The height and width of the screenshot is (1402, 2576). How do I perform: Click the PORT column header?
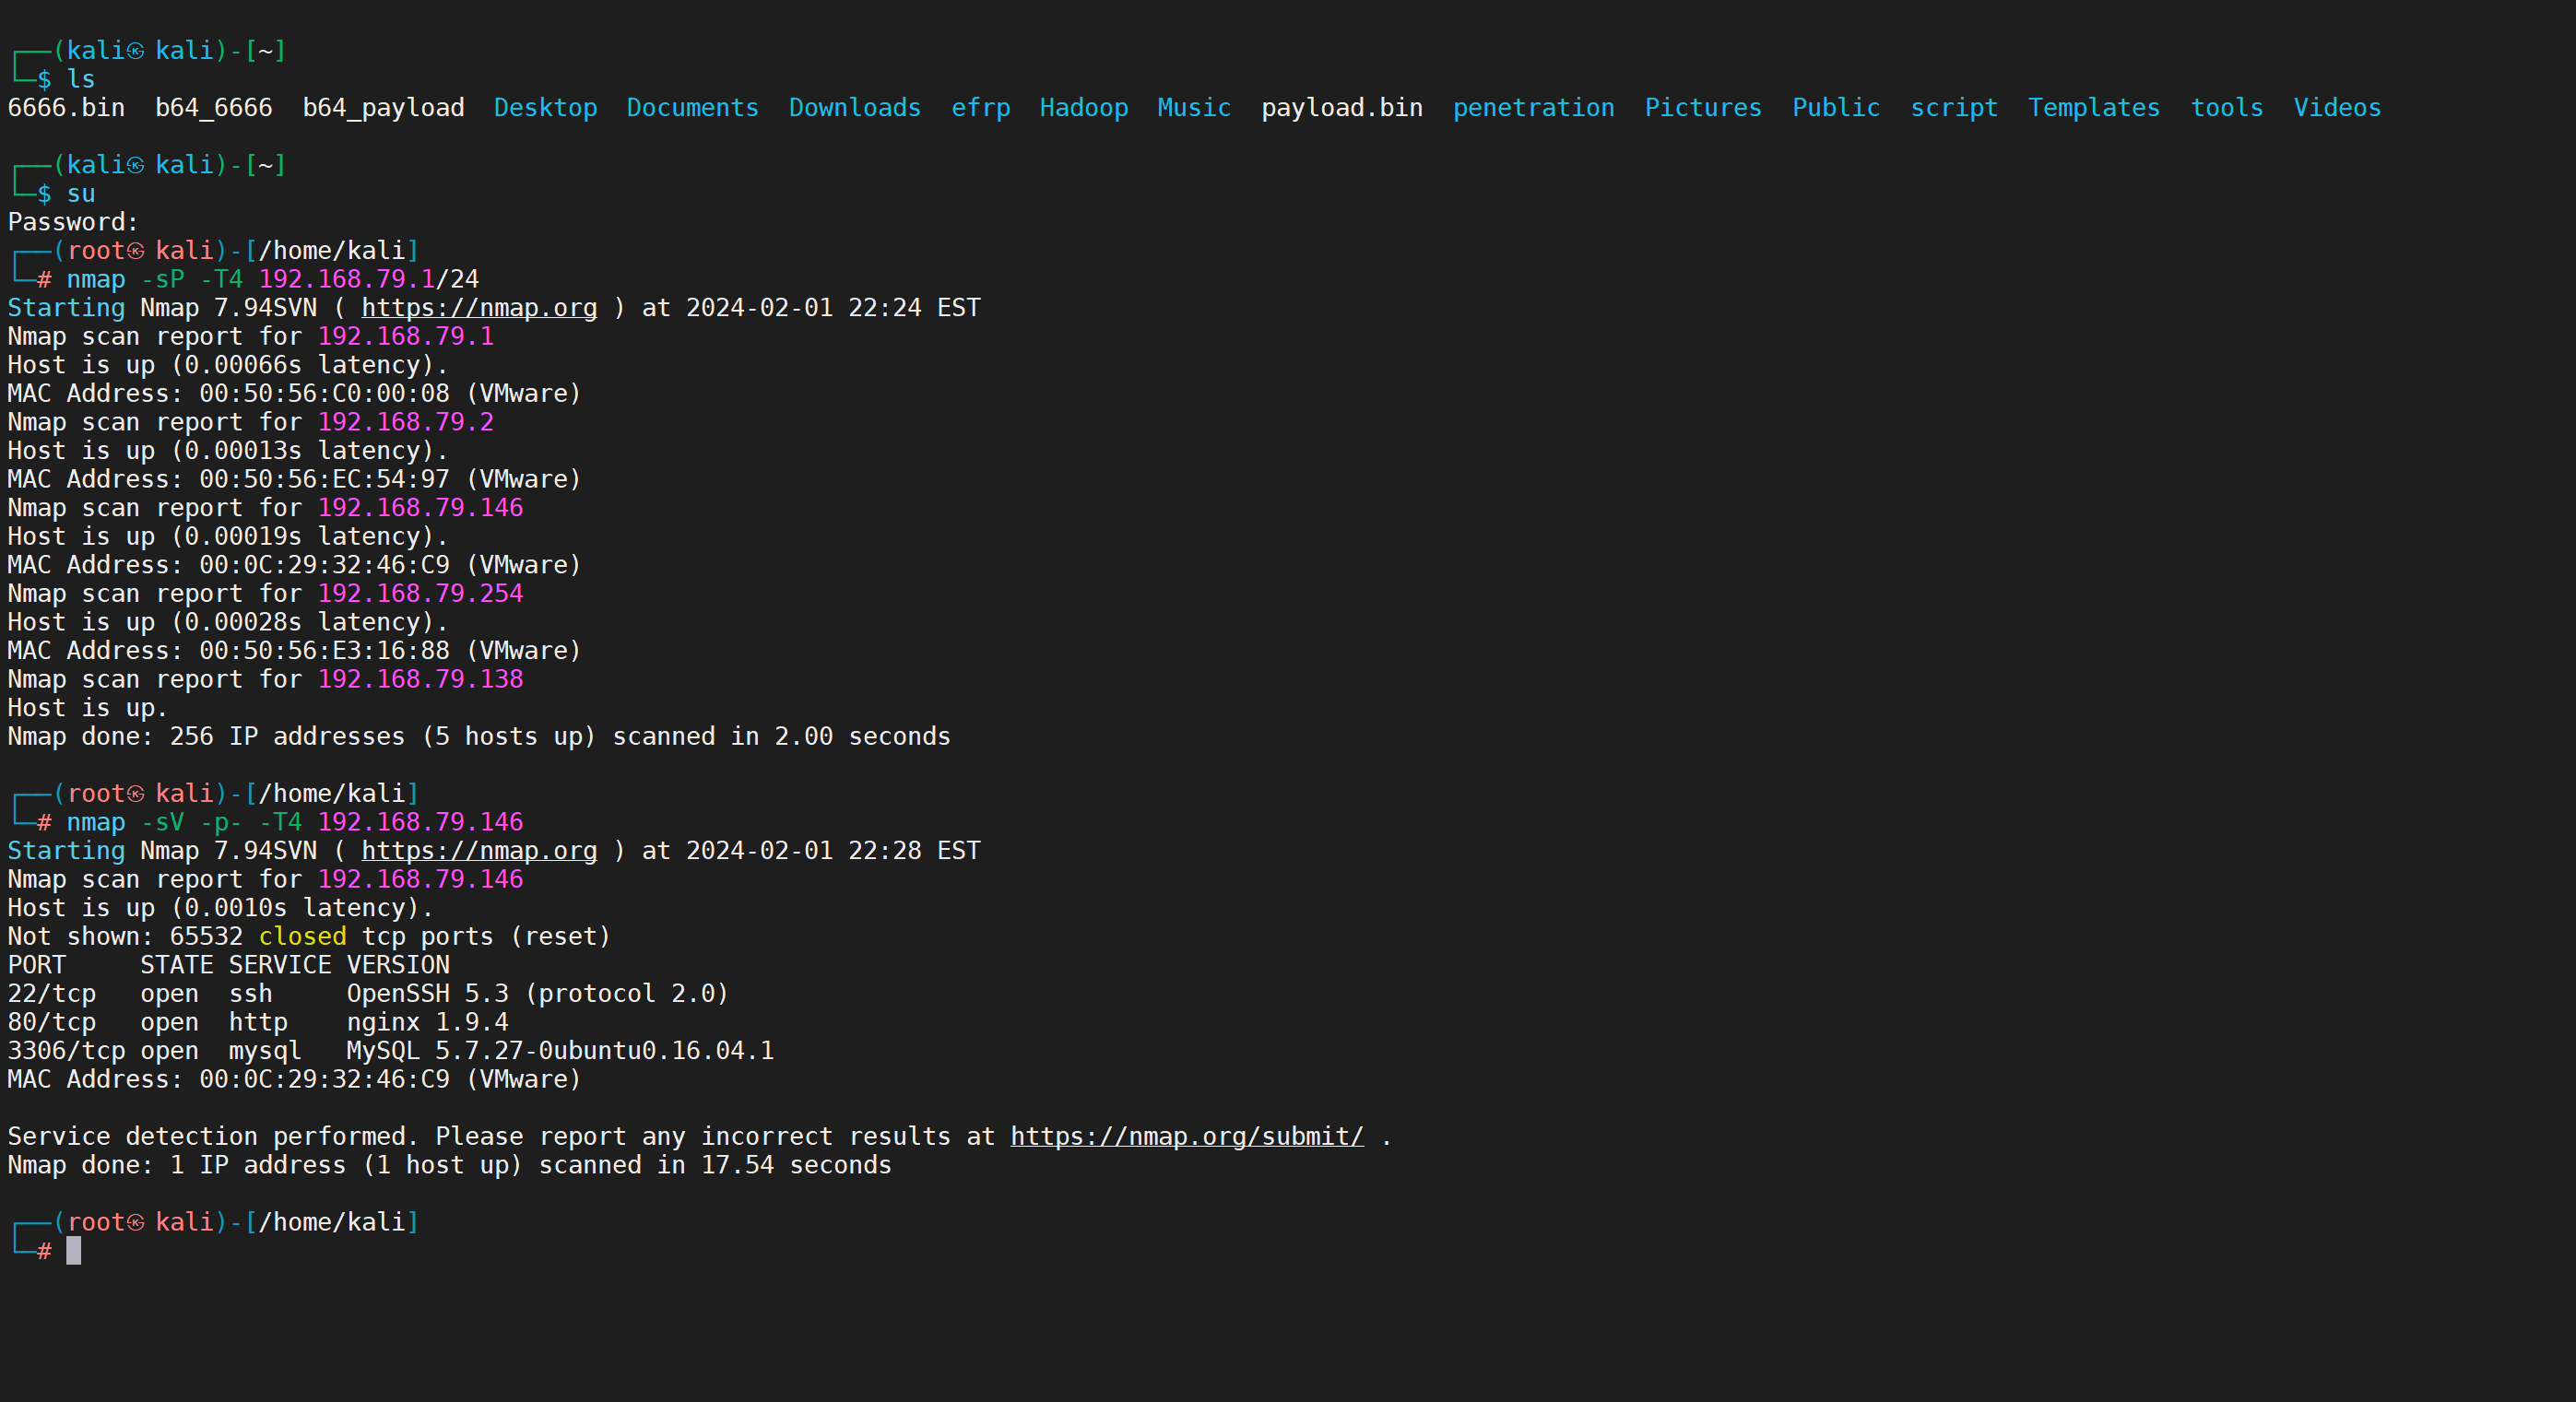[37, 965]
